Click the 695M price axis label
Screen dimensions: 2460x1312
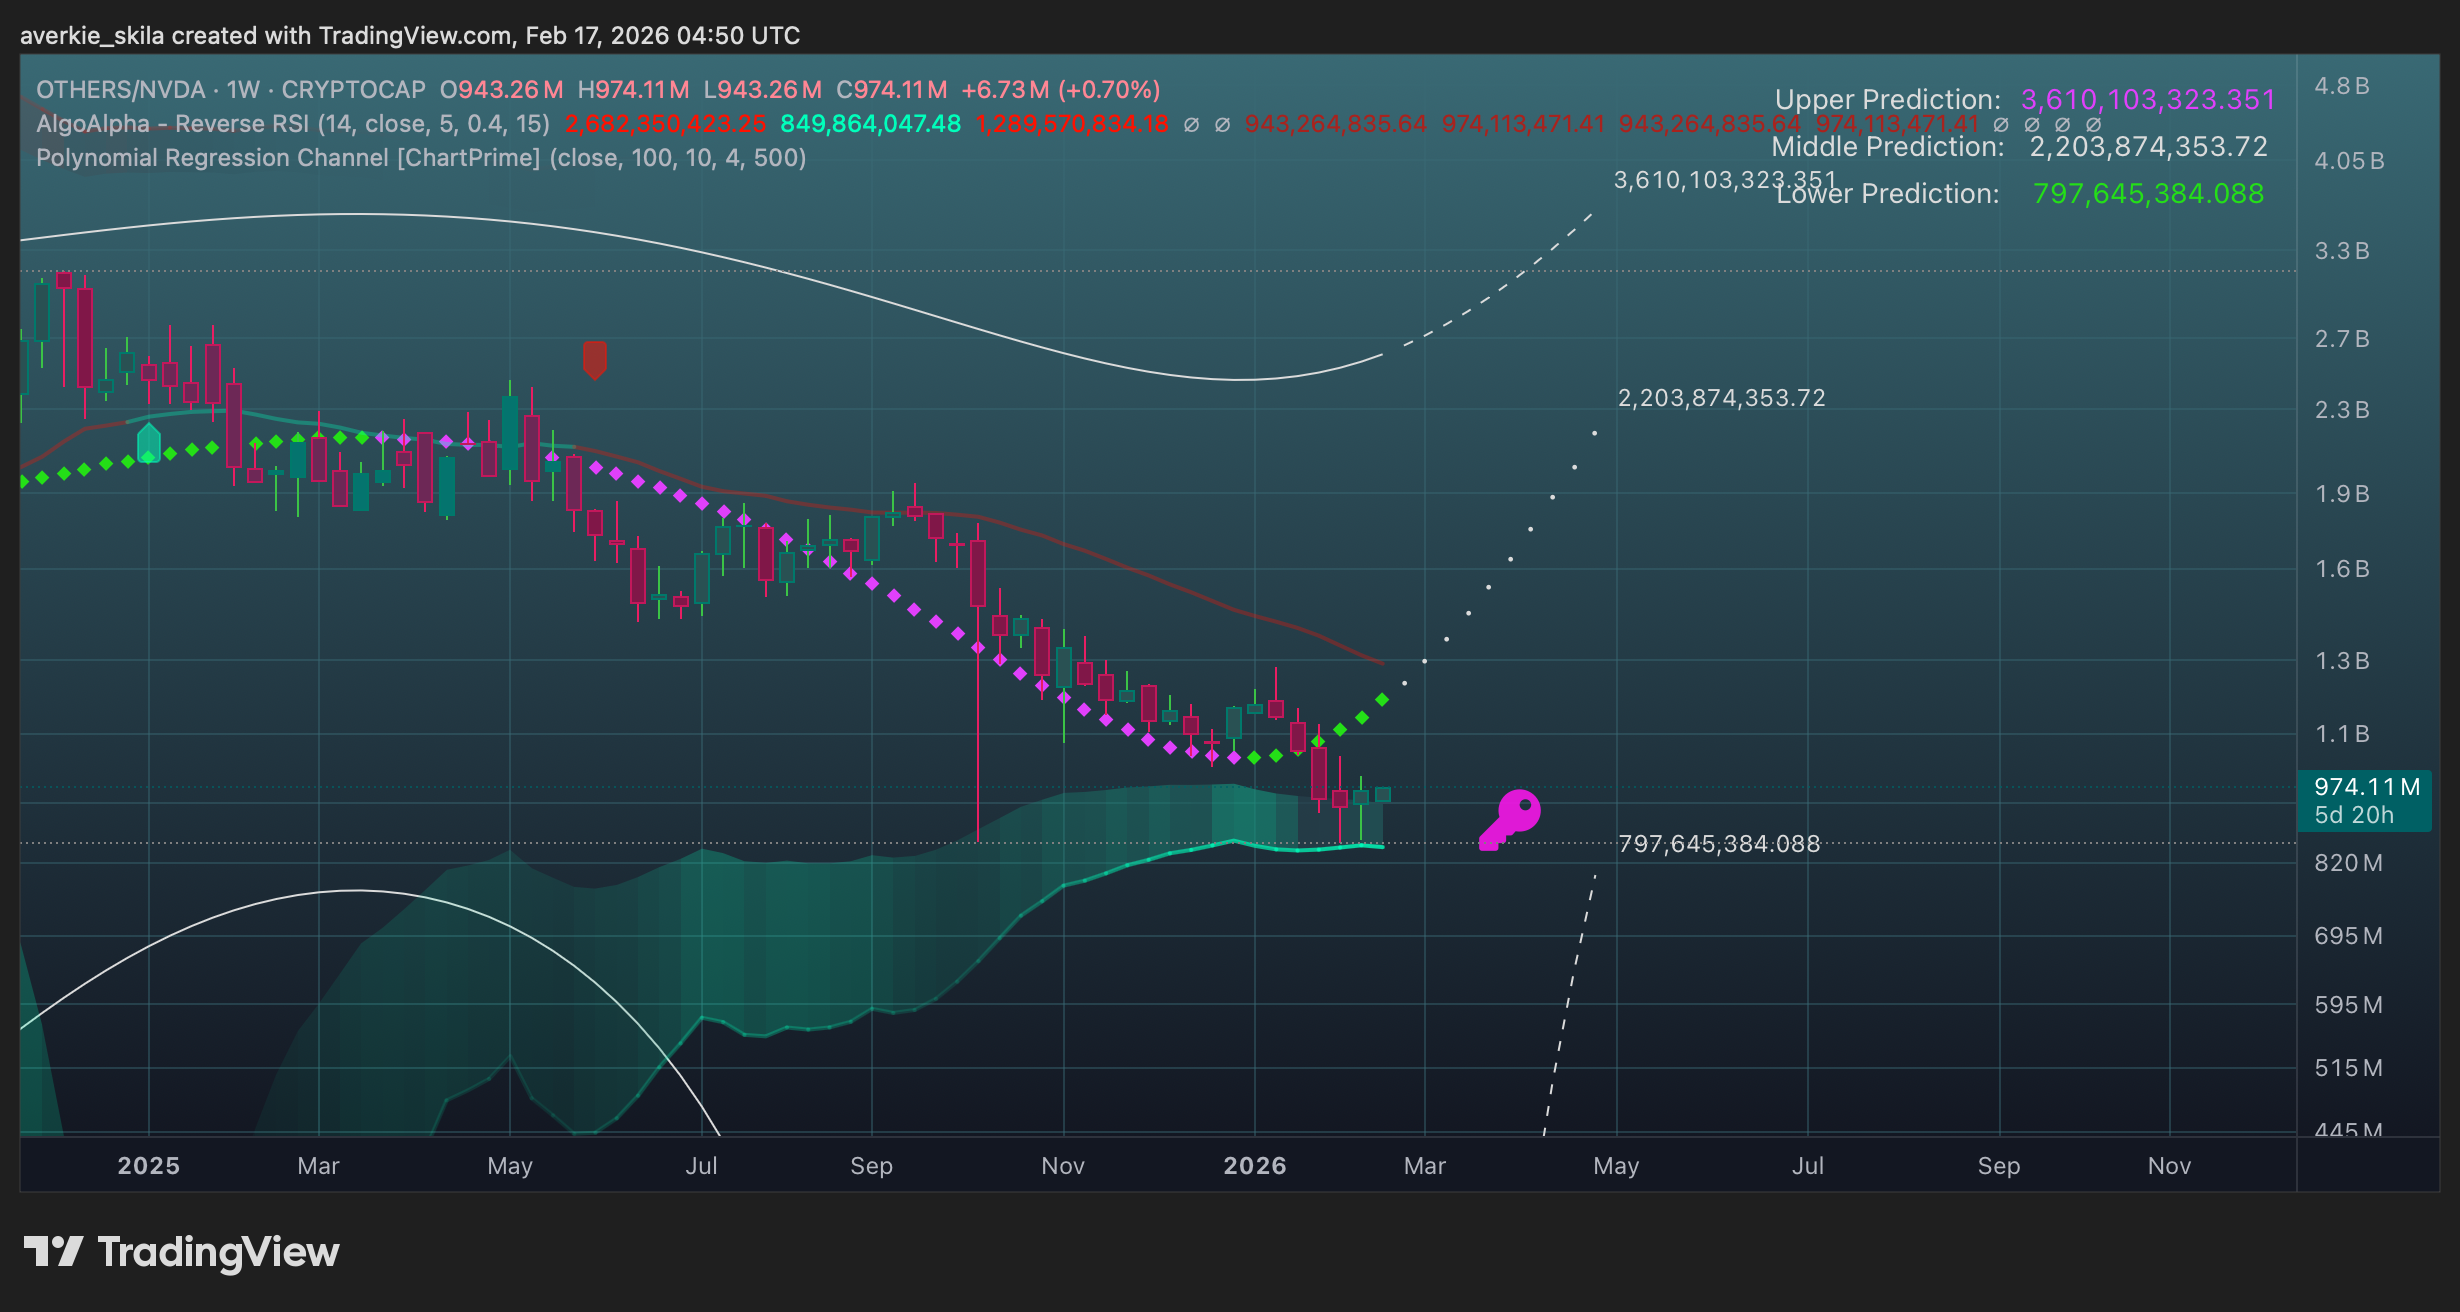pyautogui.click(x=2348, y=936)
